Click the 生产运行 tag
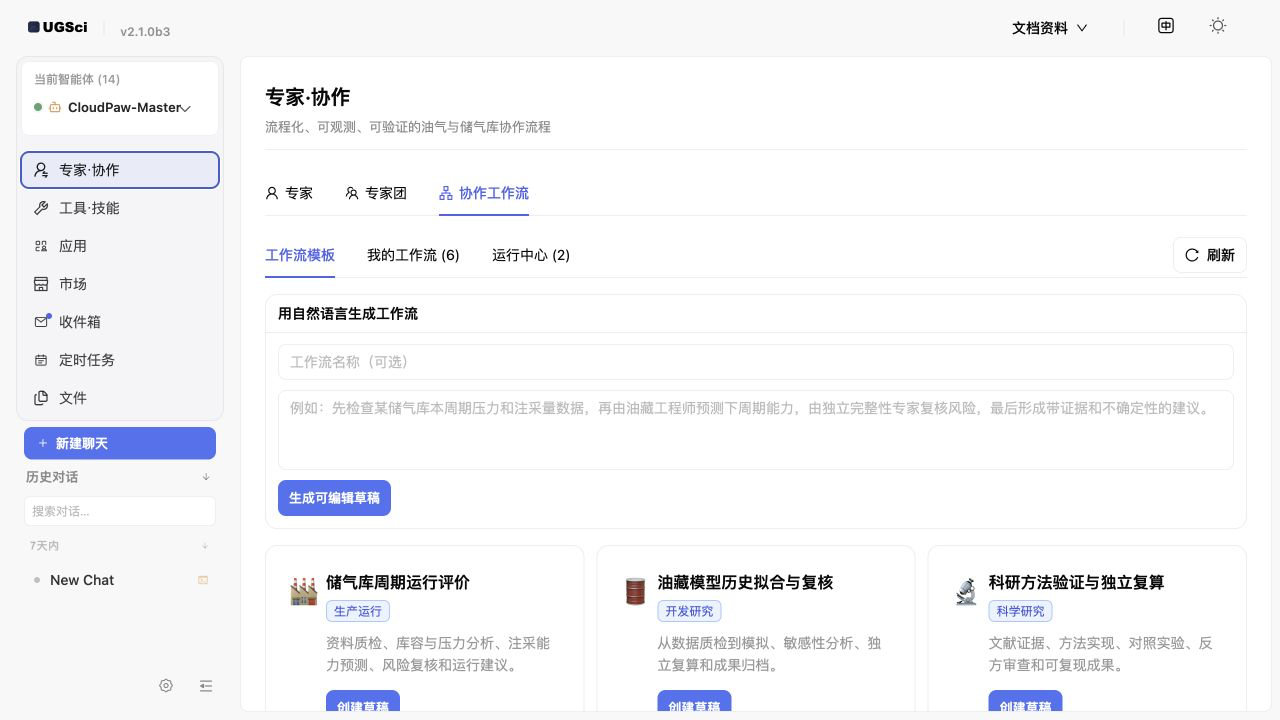Image resolution: width=1280 pixels, height=720 pixels. (358, 611)
